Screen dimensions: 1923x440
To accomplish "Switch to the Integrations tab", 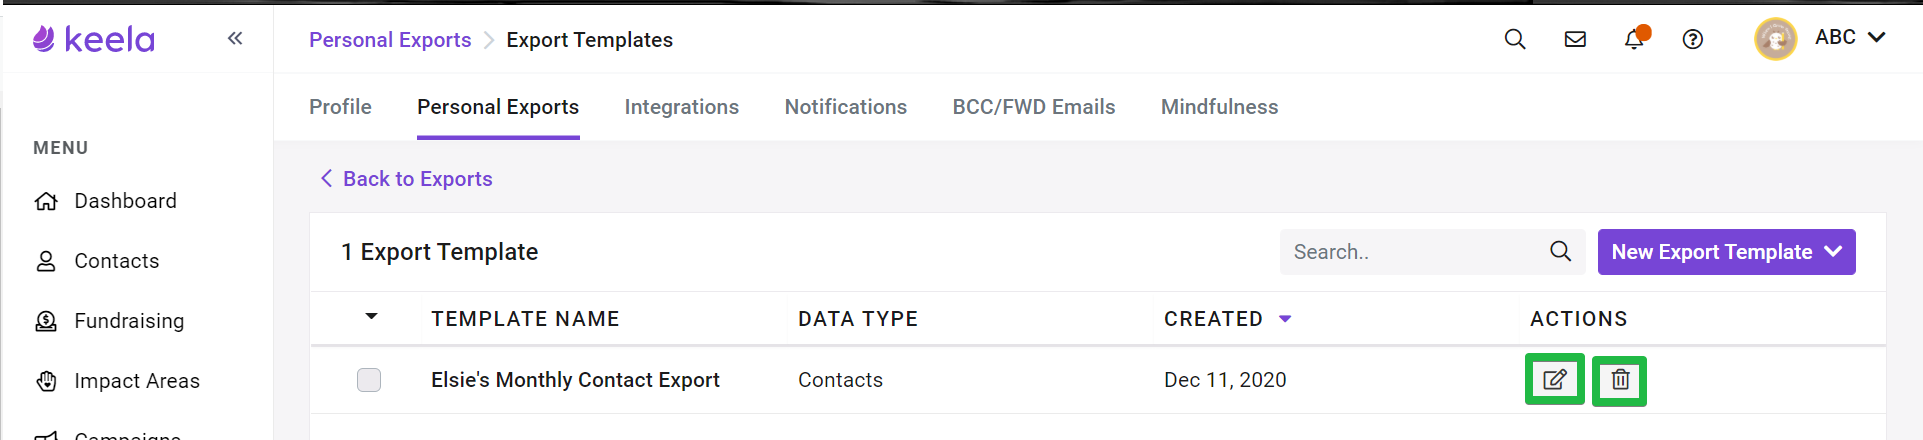I will 682,107.
